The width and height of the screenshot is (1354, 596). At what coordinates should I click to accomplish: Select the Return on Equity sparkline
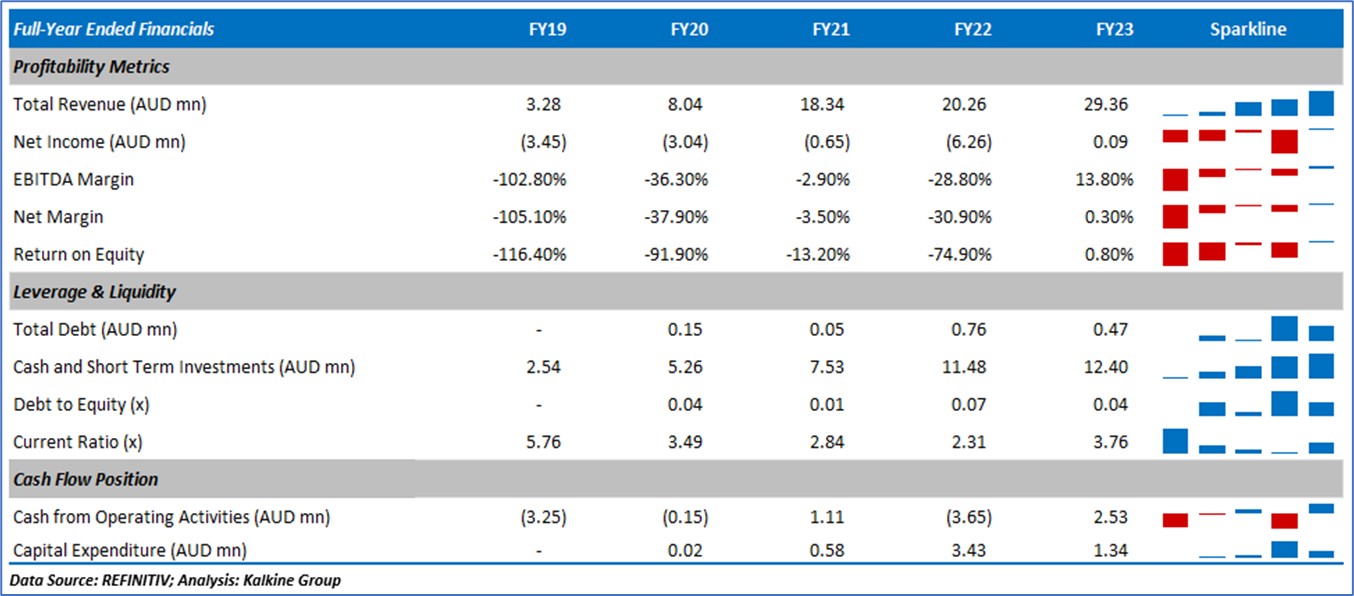pyautogui.click(x=1248, y=254)
